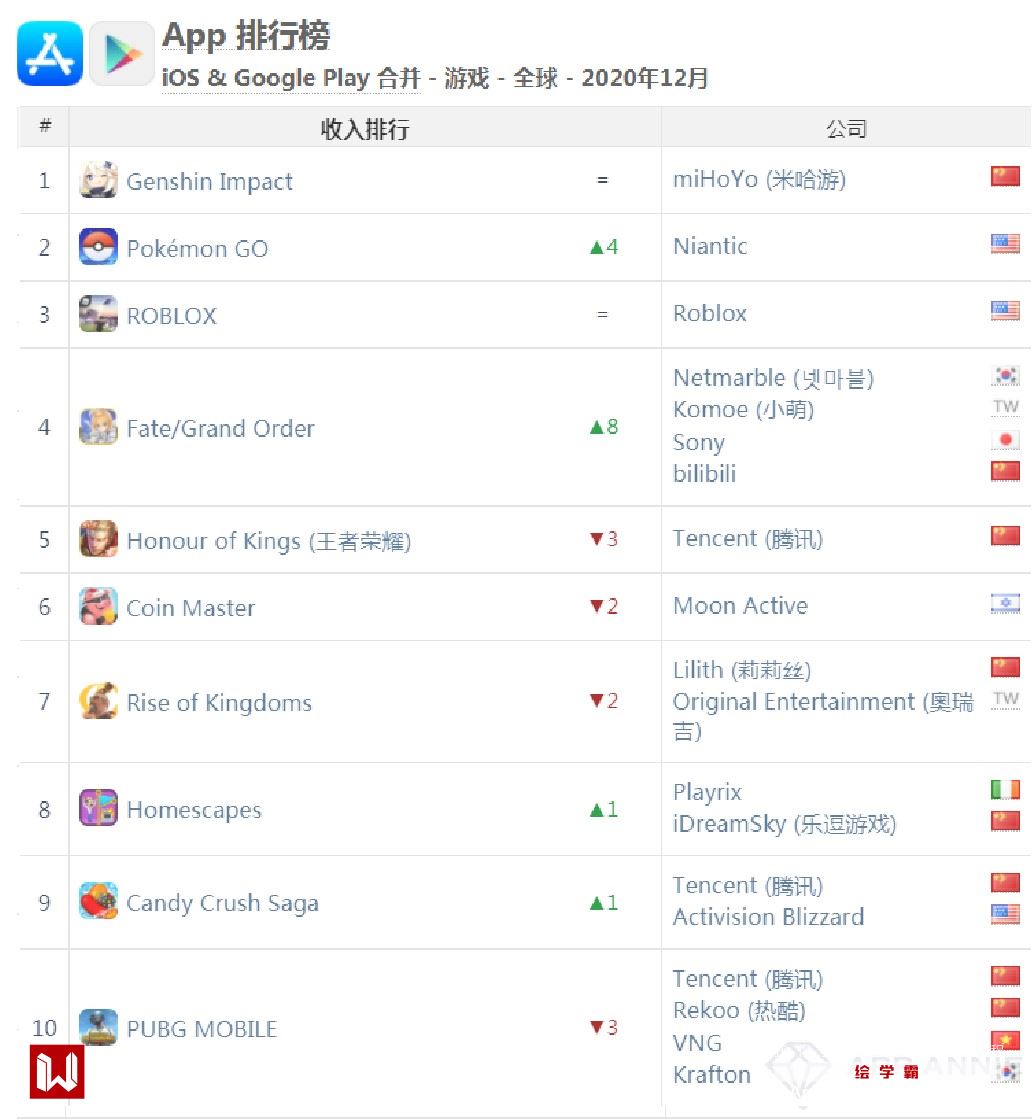Click the China flag next to Rekoo

(1005, 1008)
